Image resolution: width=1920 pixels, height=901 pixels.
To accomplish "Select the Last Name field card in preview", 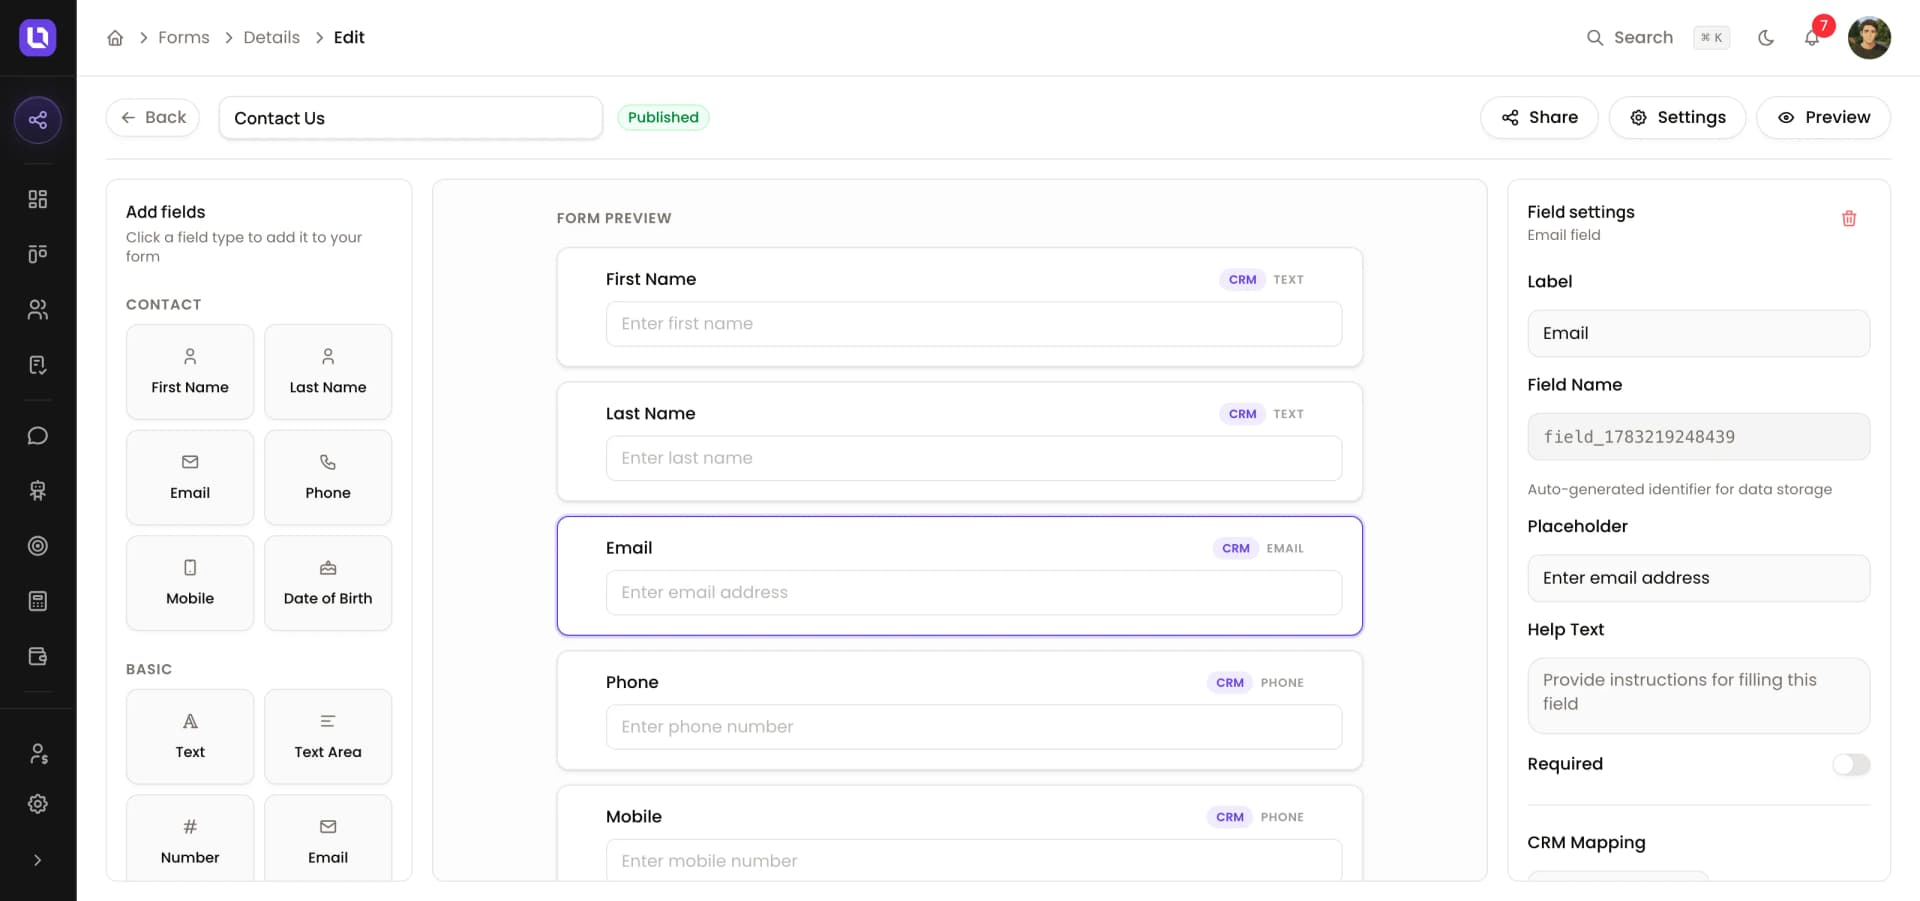I will (x=960, y=441).
